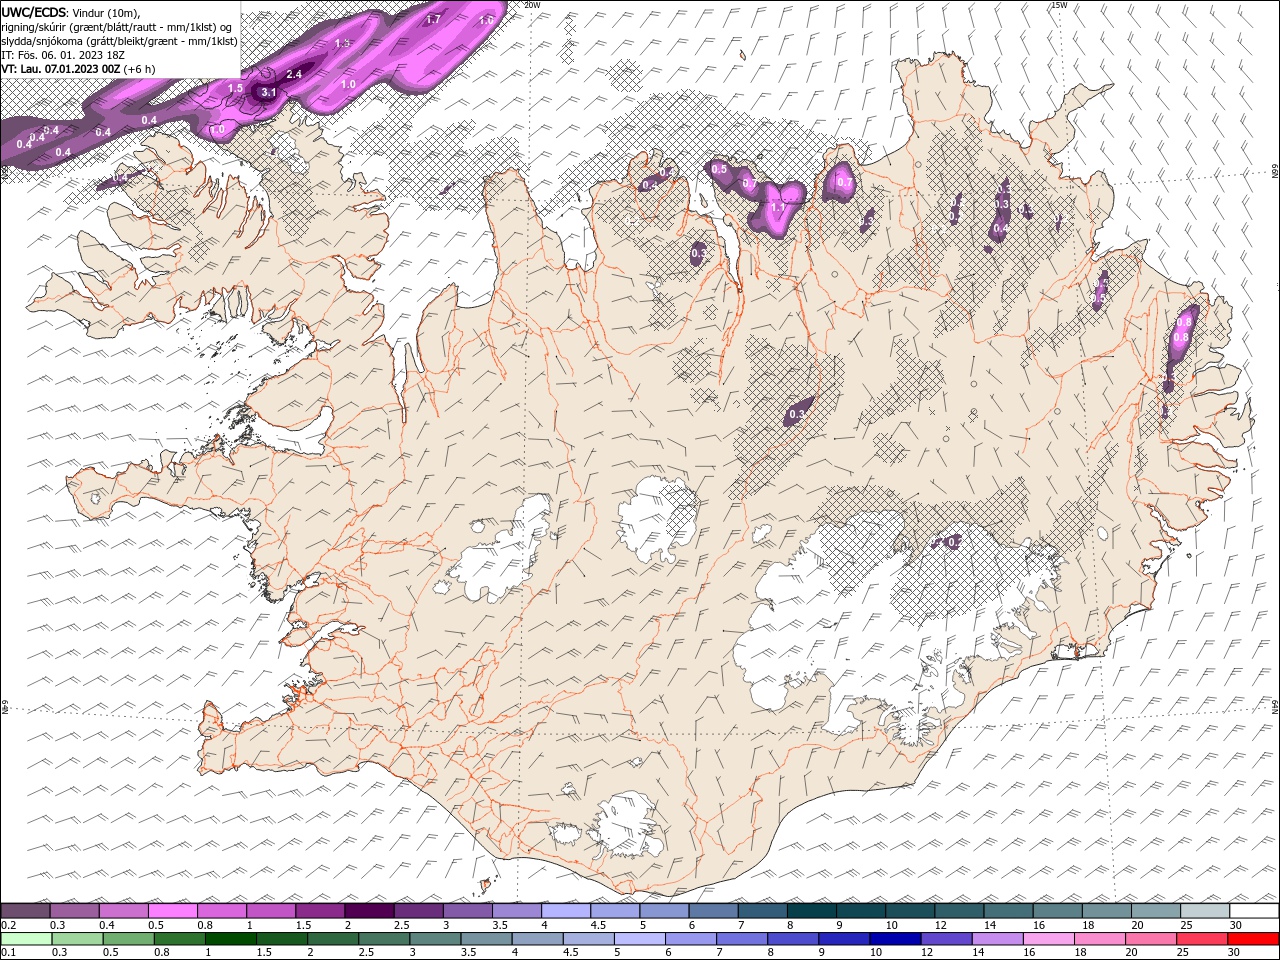Pick the lower scale blue swatch labeled 7
Image resolution: width=1280 pixels, height=960 pixels.
(742, 939)
